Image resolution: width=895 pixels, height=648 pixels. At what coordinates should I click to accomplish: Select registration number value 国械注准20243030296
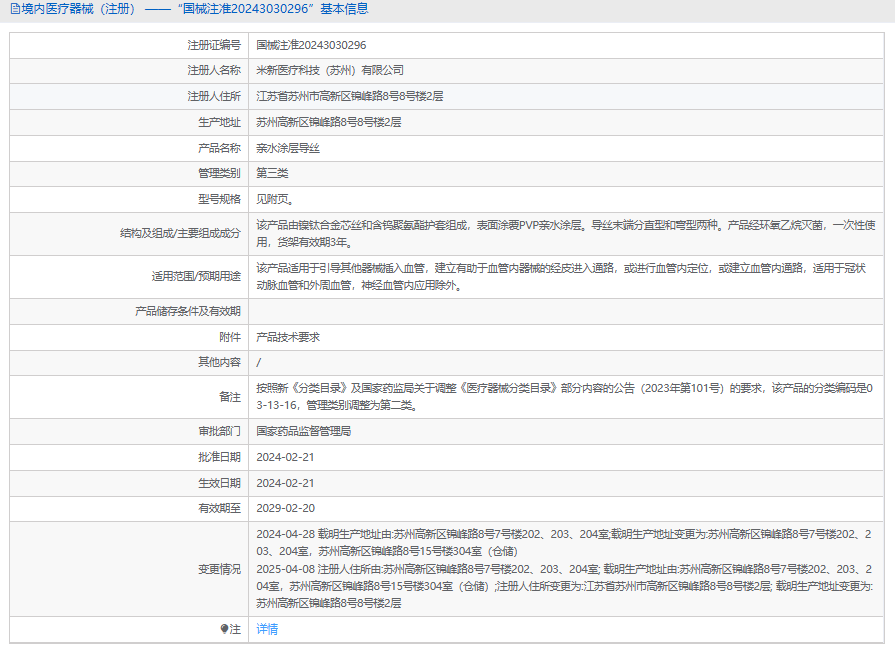point(311,45)
